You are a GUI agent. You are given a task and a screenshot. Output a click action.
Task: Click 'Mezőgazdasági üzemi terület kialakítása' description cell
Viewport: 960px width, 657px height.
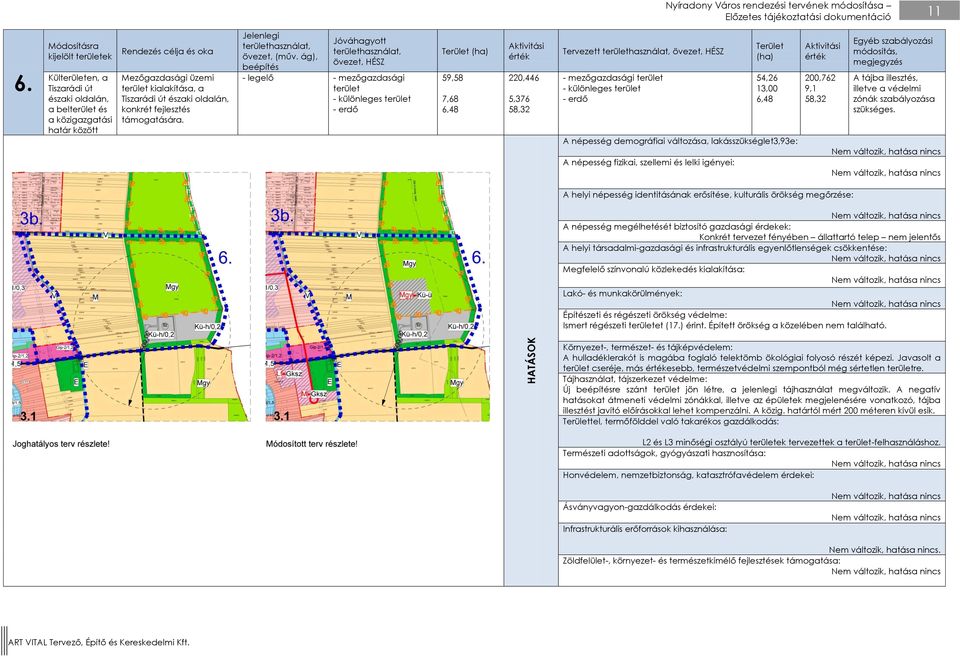click(x=179, y=103)
